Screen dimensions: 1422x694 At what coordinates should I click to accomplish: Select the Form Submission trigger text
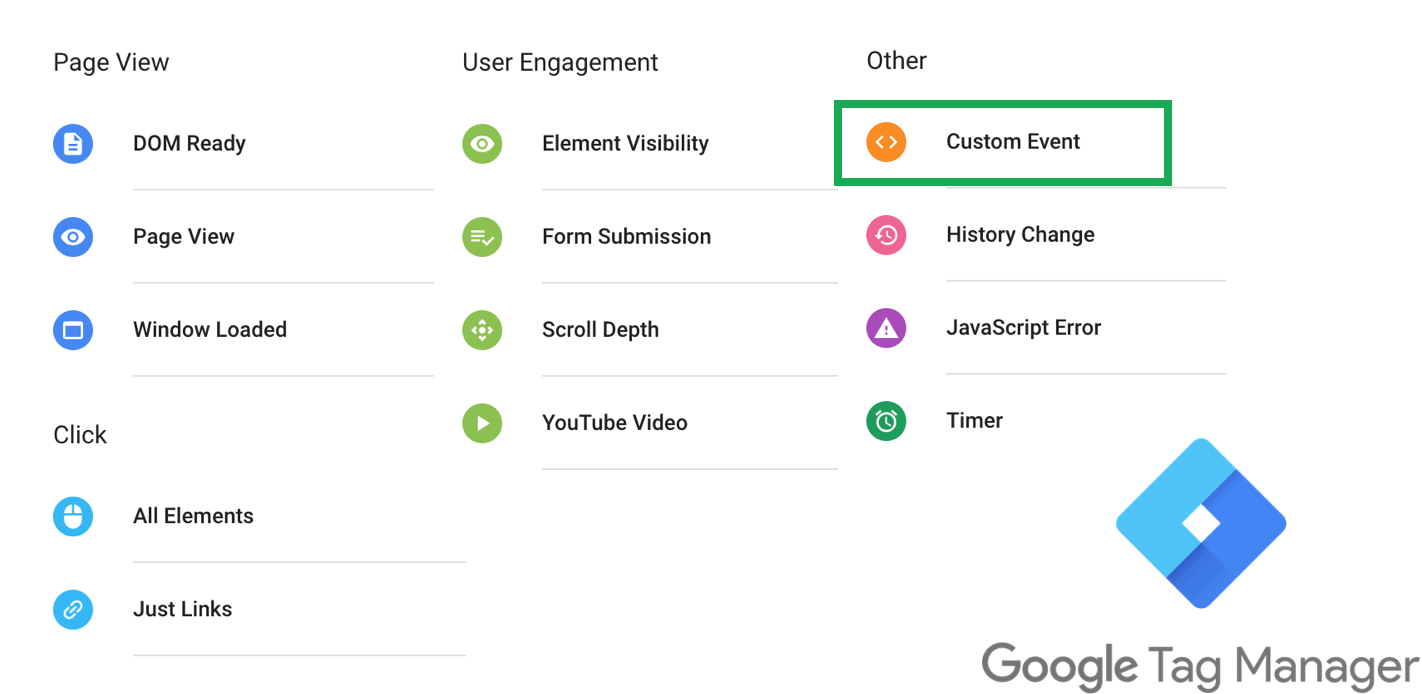point(626,237)
